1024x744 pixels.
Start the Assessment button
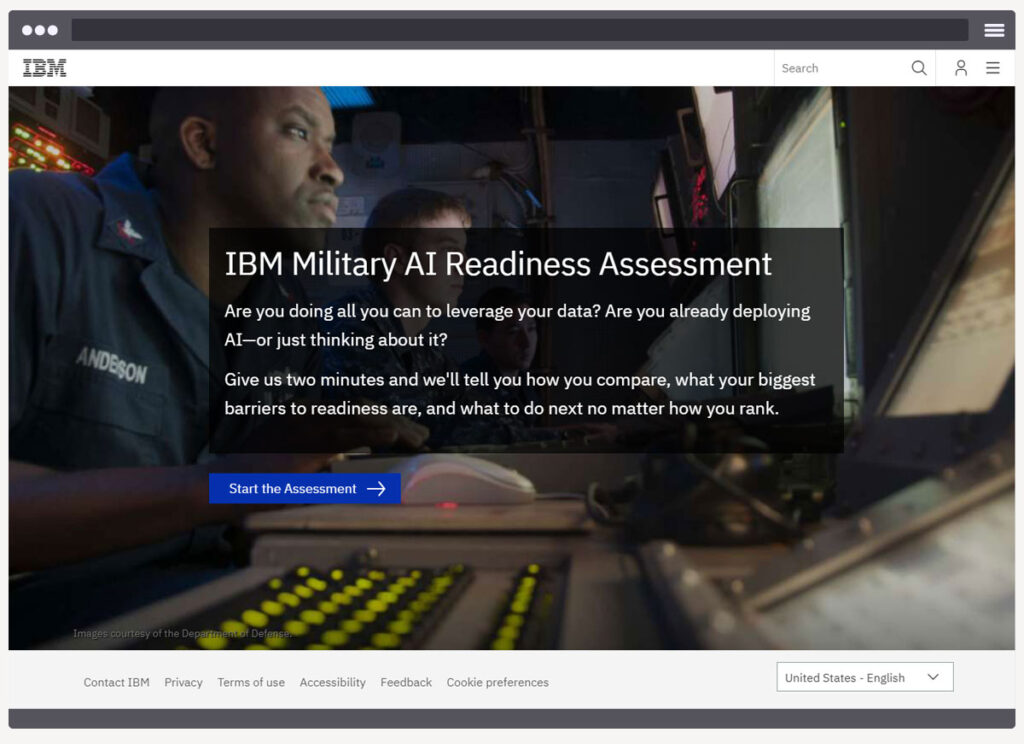(304, 489)
